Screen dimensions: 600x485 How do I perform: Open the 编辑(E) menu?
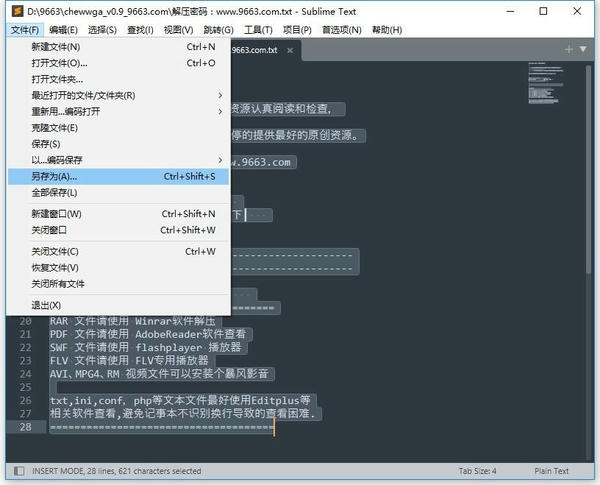coord(64,30)
